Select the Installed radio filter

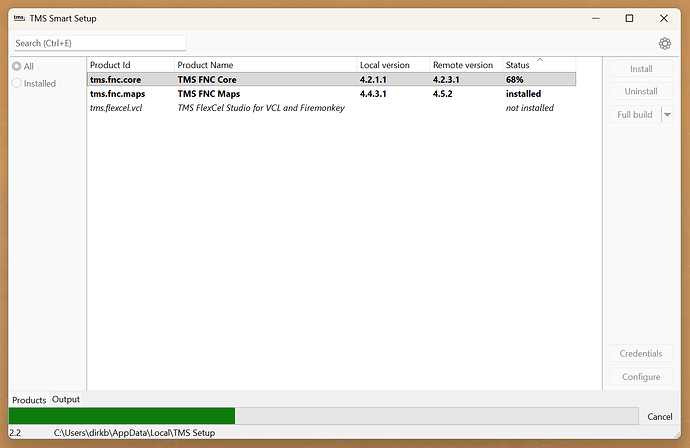point(17,83)
